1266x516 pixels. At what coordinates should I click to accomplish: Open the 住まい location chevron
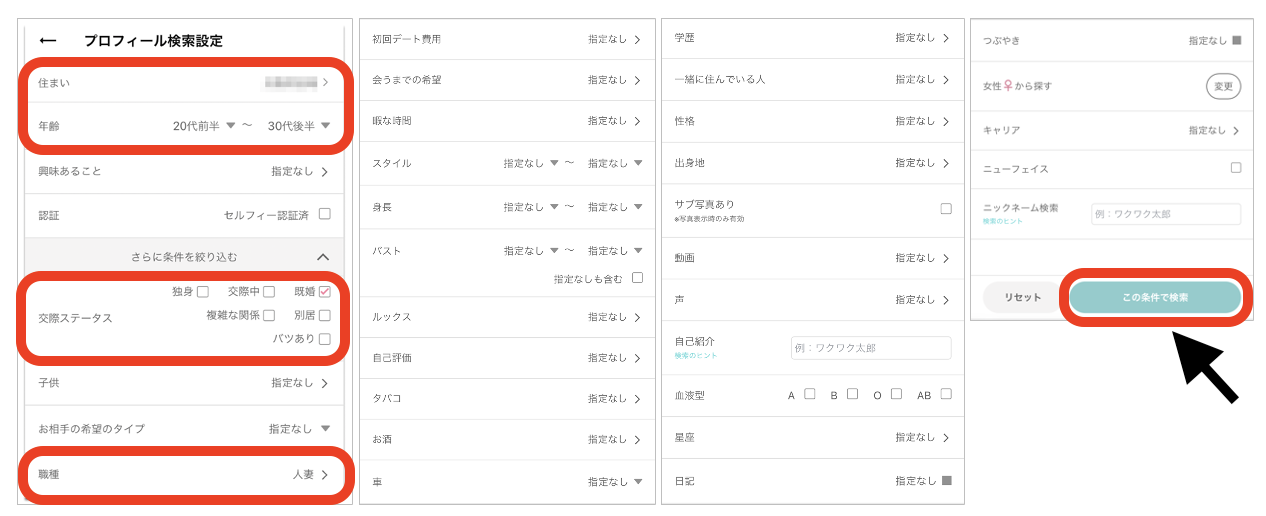click(x=325, y=83)
